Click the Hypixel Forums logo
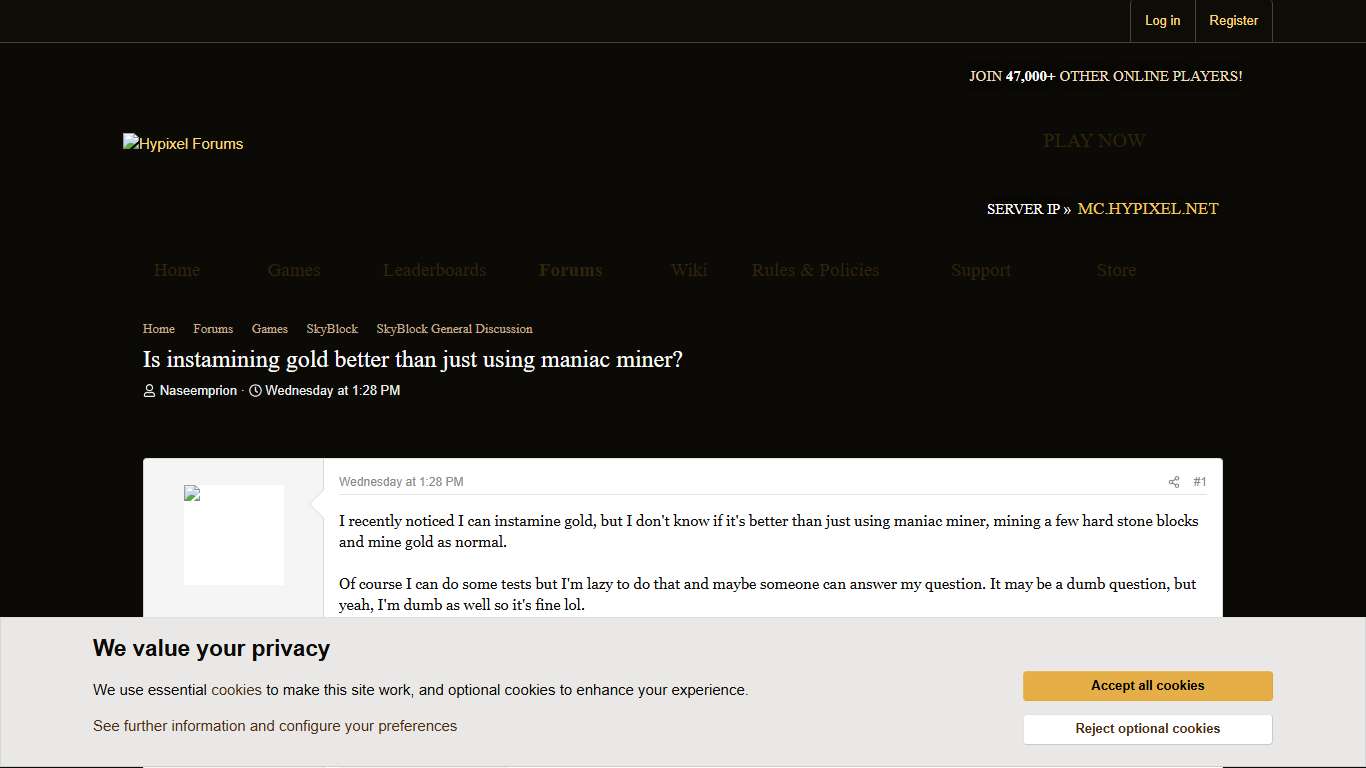Viewport: 1366px width, 768px height. coord(183,143)
